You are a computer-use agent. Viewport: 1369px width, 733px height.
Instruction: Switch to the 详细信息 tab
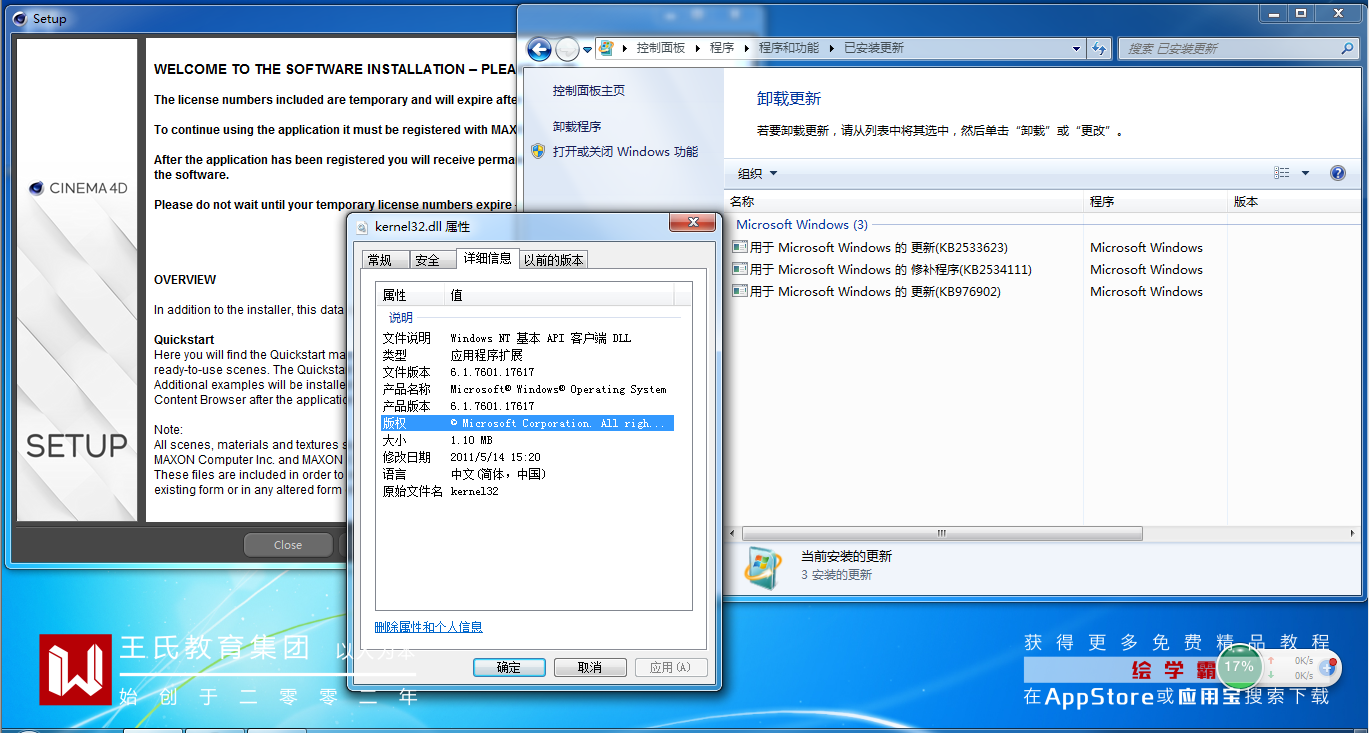(487, 258)
